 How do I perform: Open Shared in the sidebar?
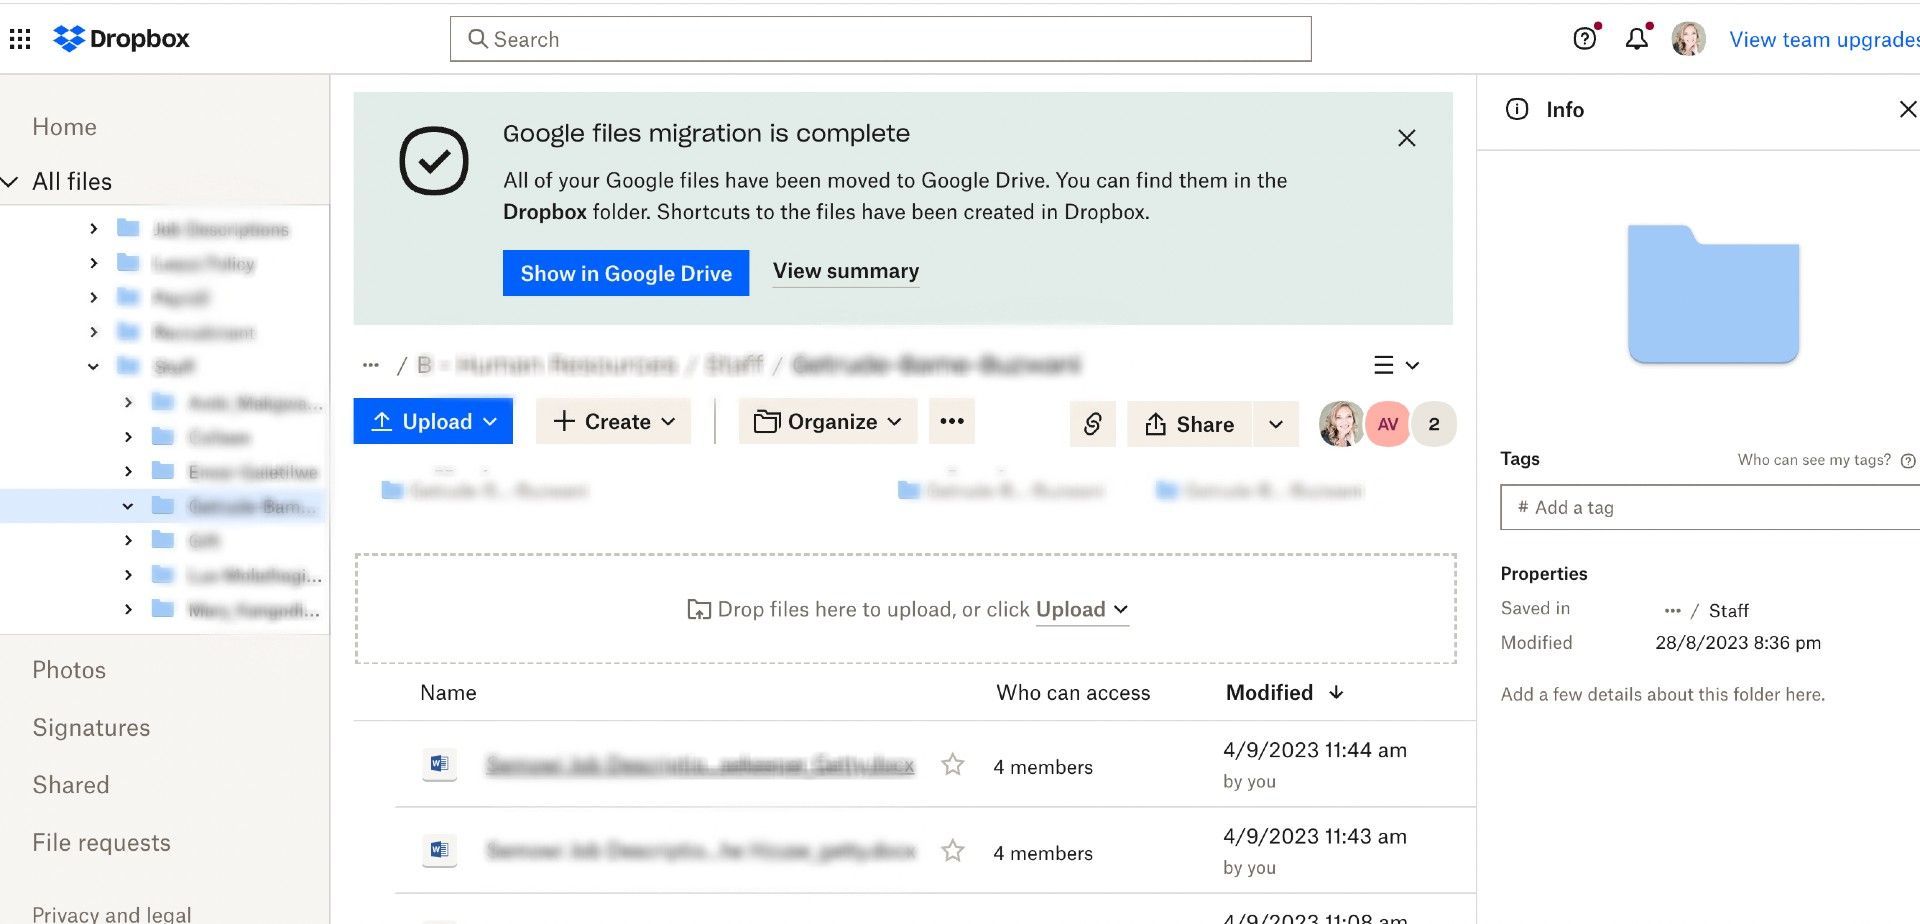point(71,785)
